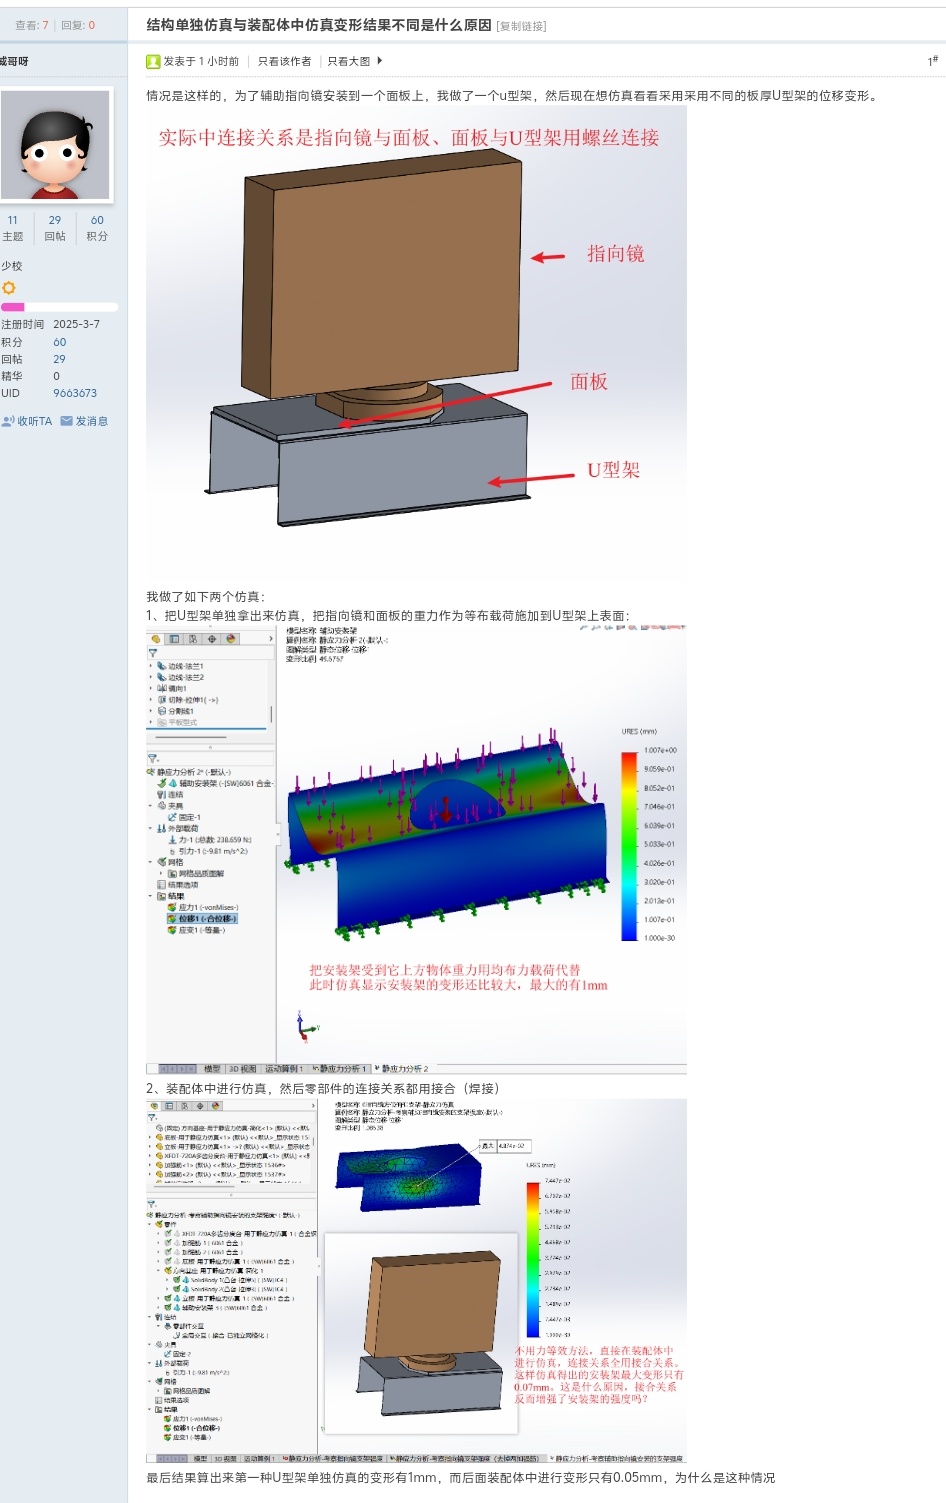This screenshot has width=946, height=1503.
Task: Click the 静应力分析 2 tab in first simulation
Action: [x=404, y=1068]
